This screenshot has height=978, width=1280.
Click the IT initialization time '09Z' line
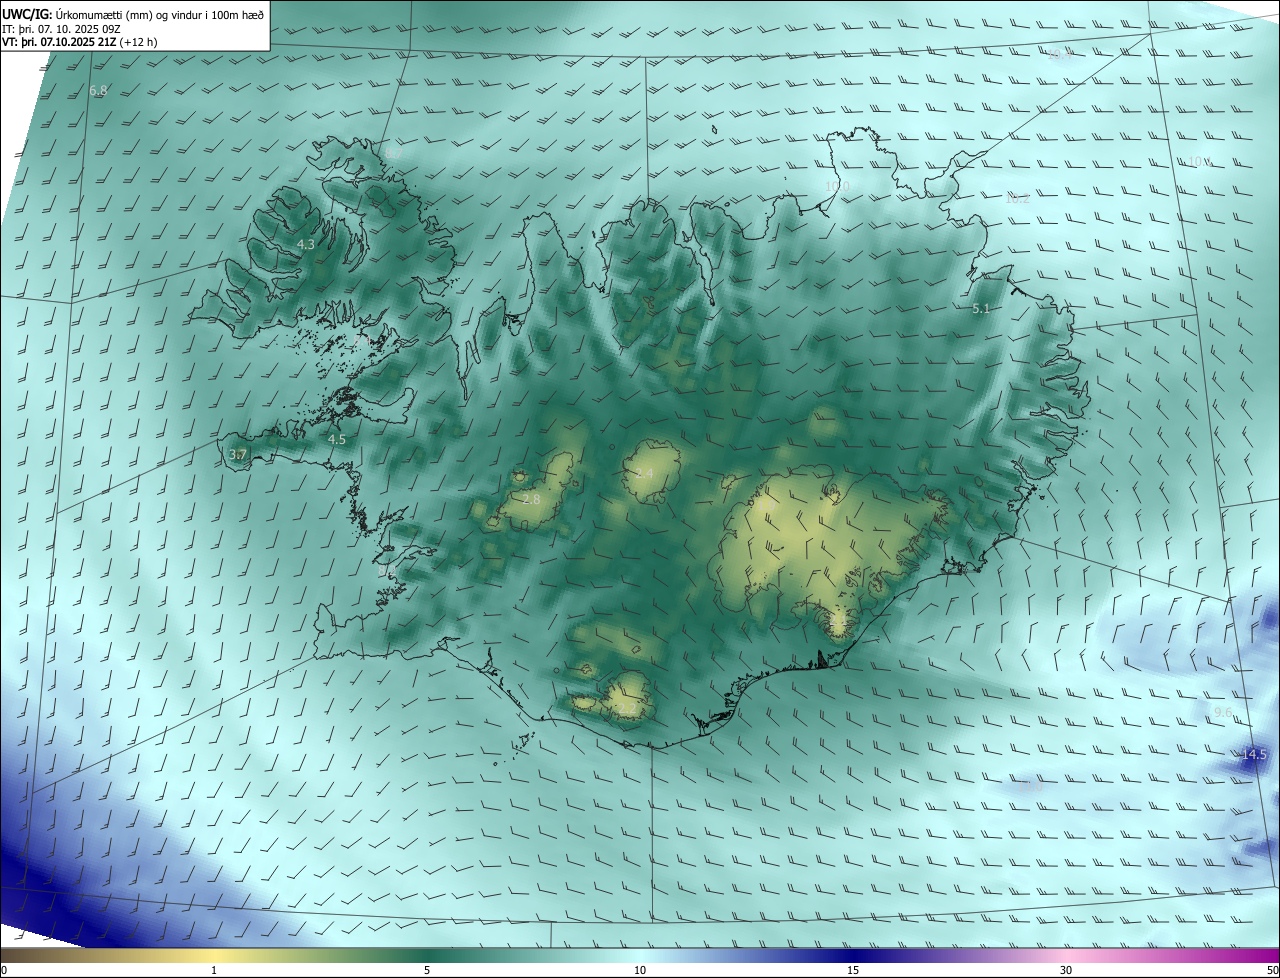tap(61, 28)
